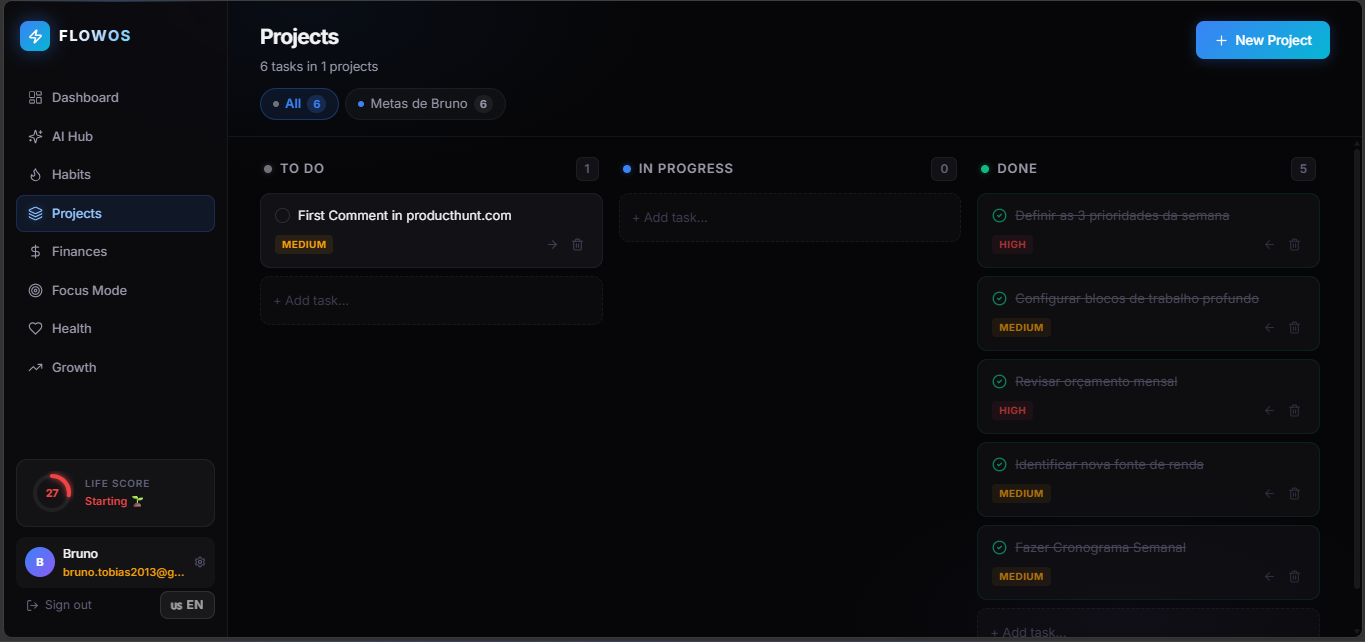
Task: Move 'Configurar blocos de trabalho profundo' back
Action: 1269,327
